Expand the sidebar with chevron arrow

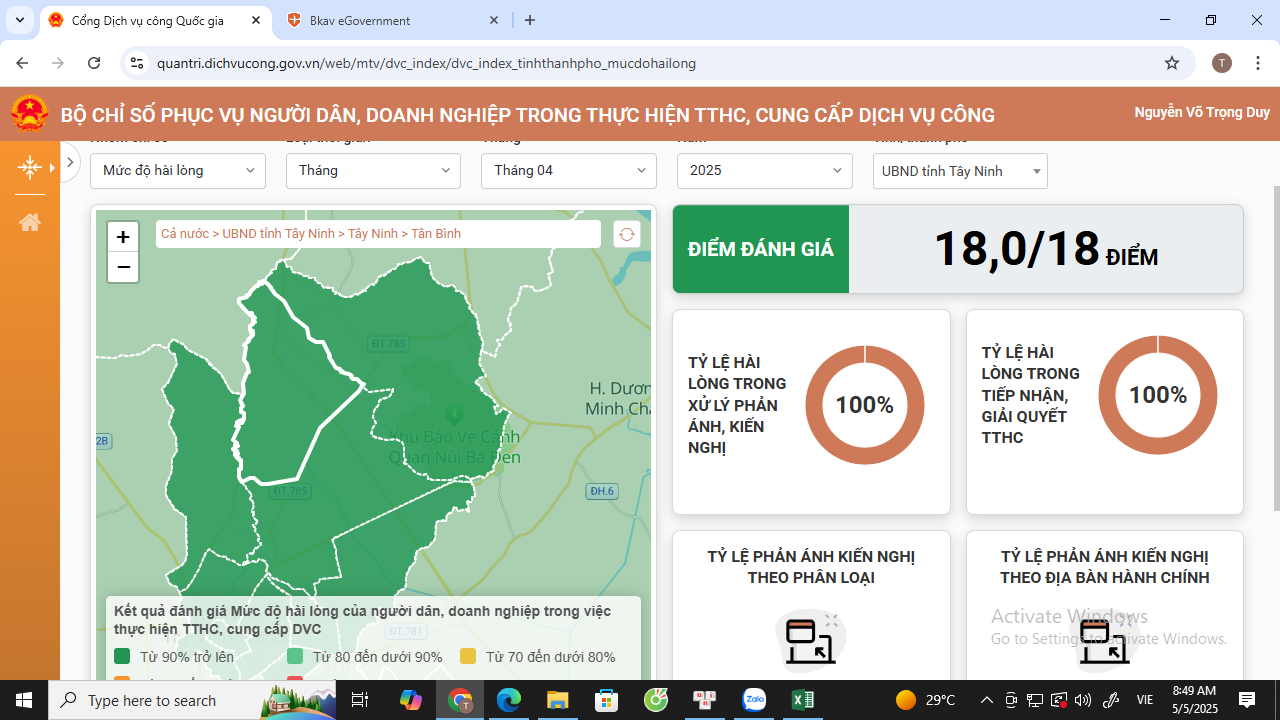[70, 162]
